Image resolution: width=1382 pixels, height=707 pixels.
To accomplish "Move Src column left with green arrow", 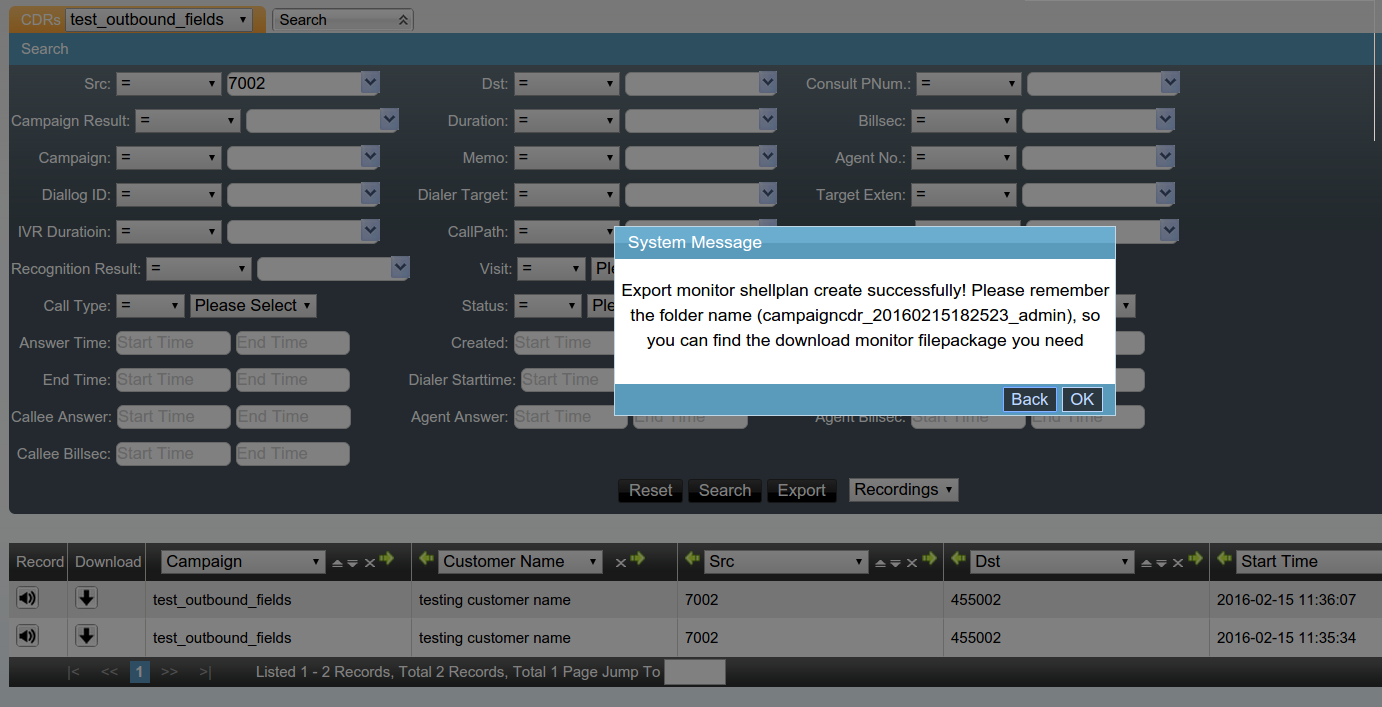I will [691, 559].
